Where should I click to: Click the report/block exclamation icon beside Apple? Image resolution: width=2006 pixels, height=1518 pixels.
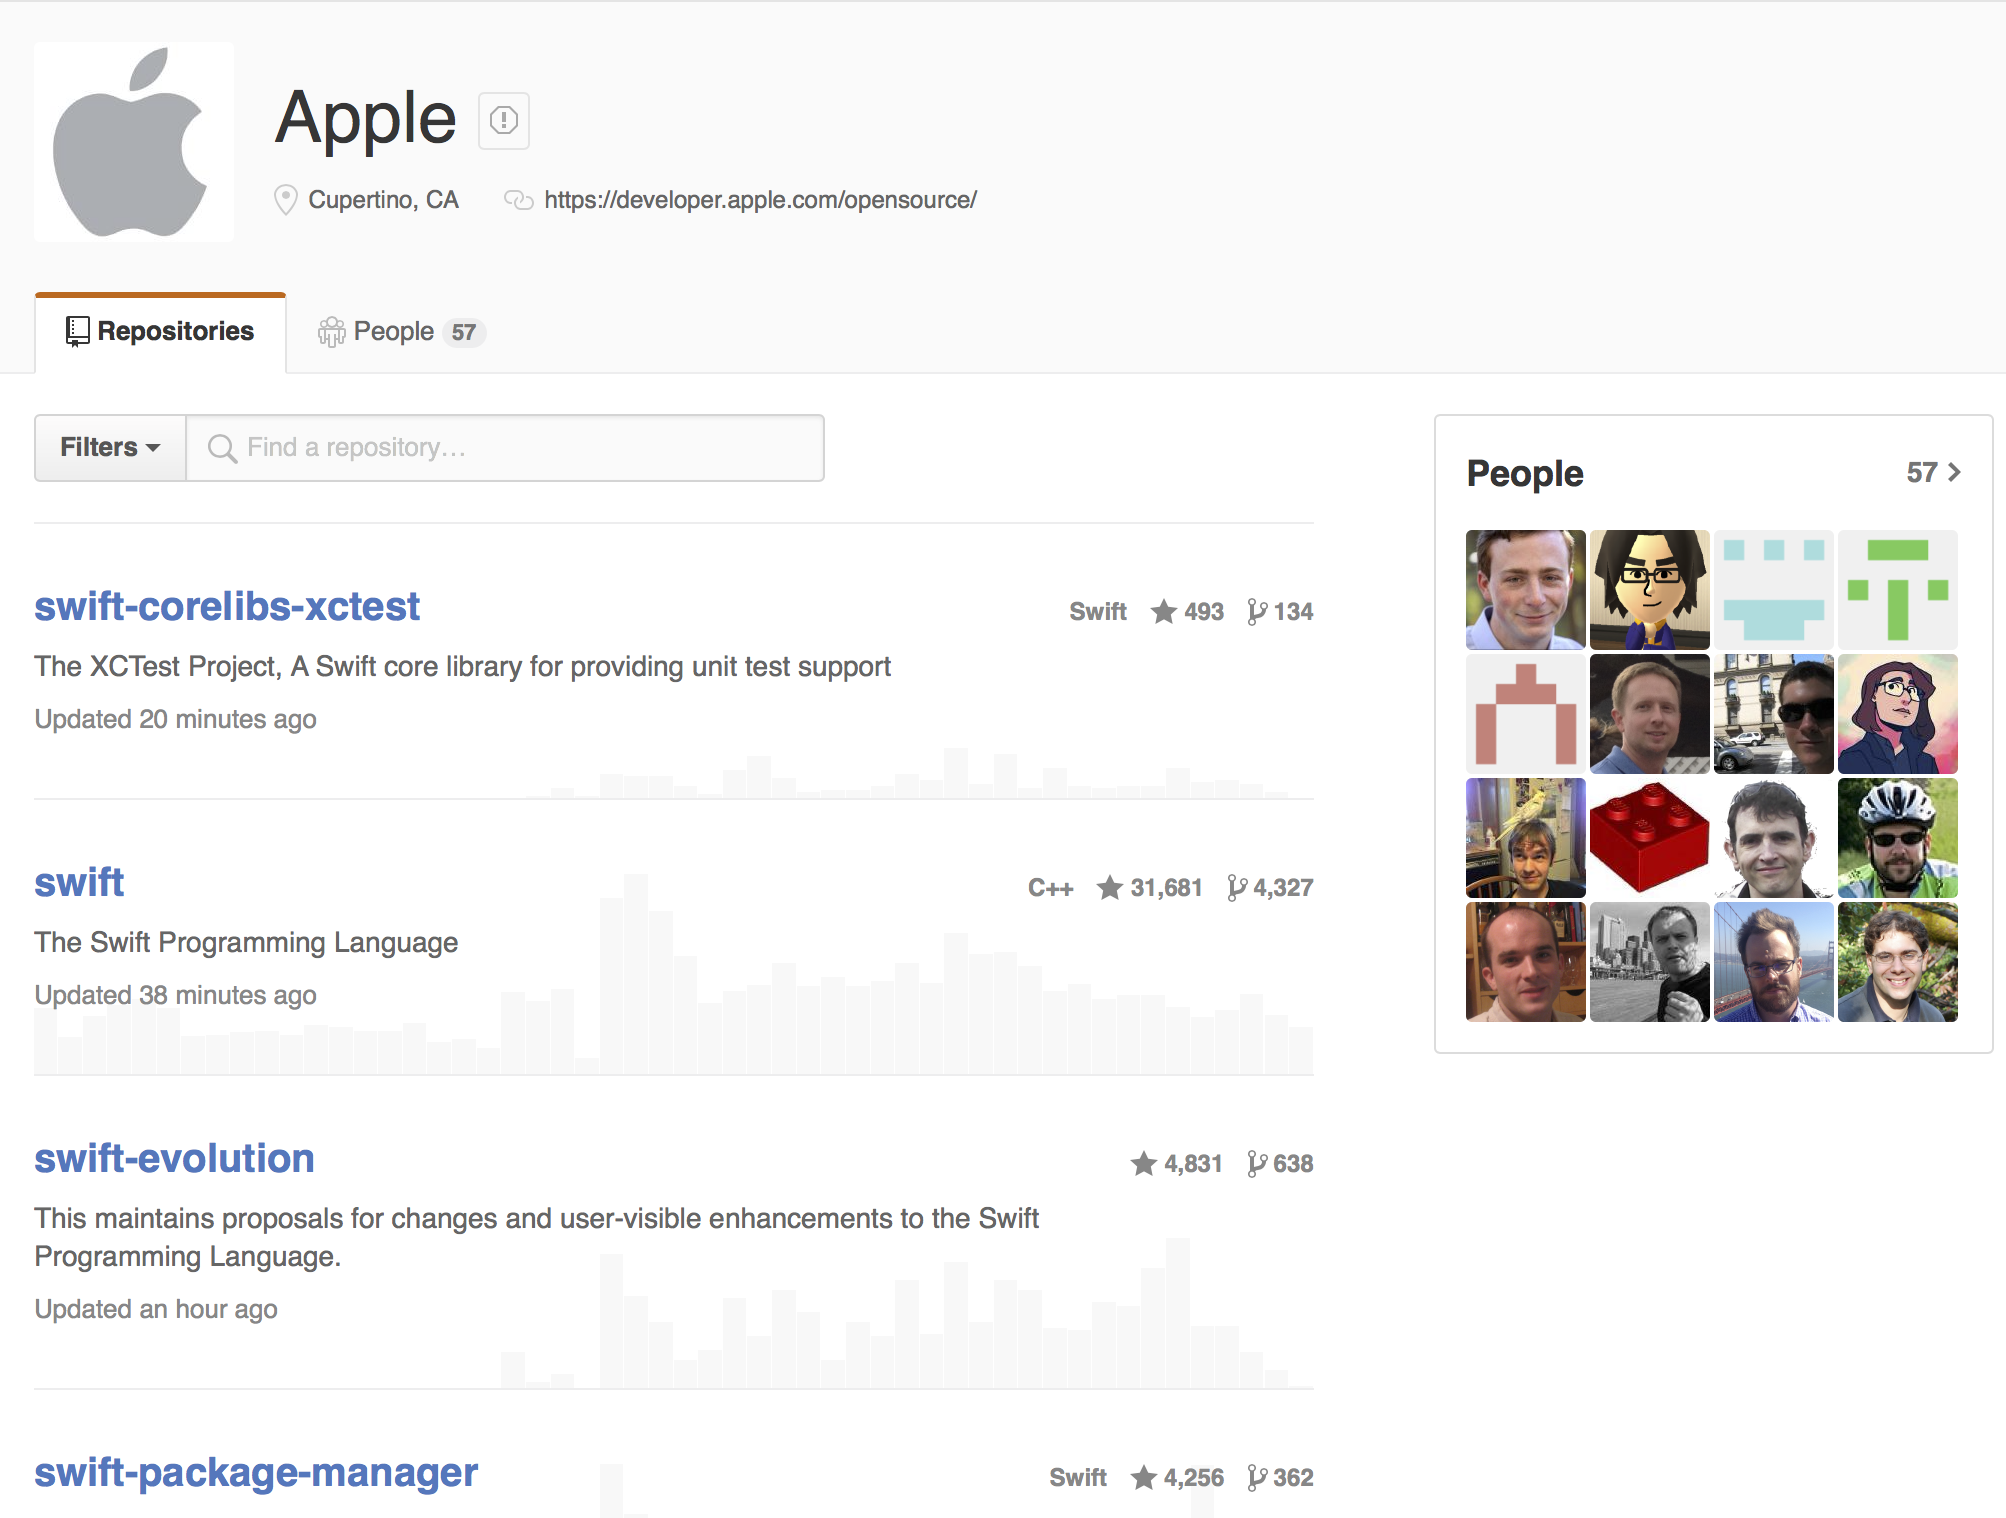pos(503,121)
